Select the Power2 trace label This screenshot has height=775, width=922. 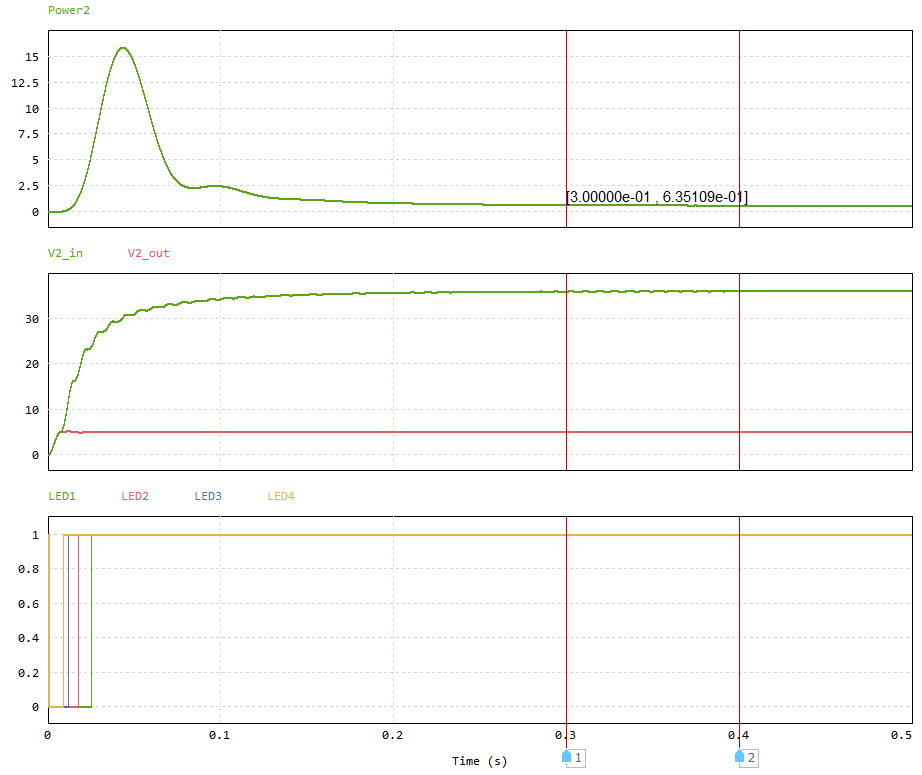pos(66,10)
